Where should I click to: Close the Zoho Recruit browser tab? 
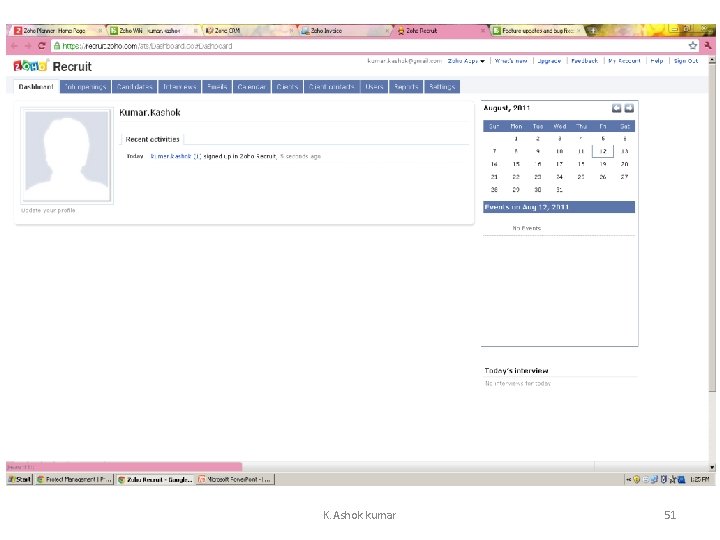coord(483,30)
